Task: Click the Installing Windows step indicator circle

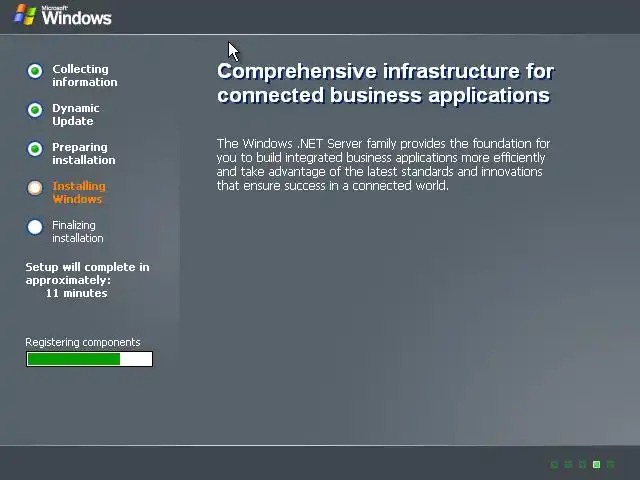Action: (35, 188)
